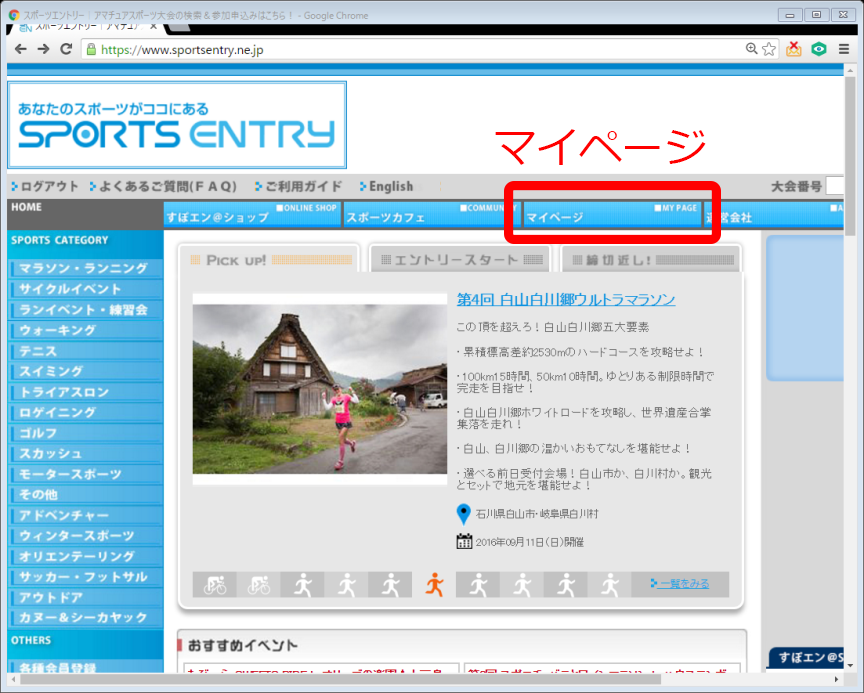Close the スポーツエントリー browser tab
Image resolution: width=864 pixels, height=693 pixels.
pos(154,26)
